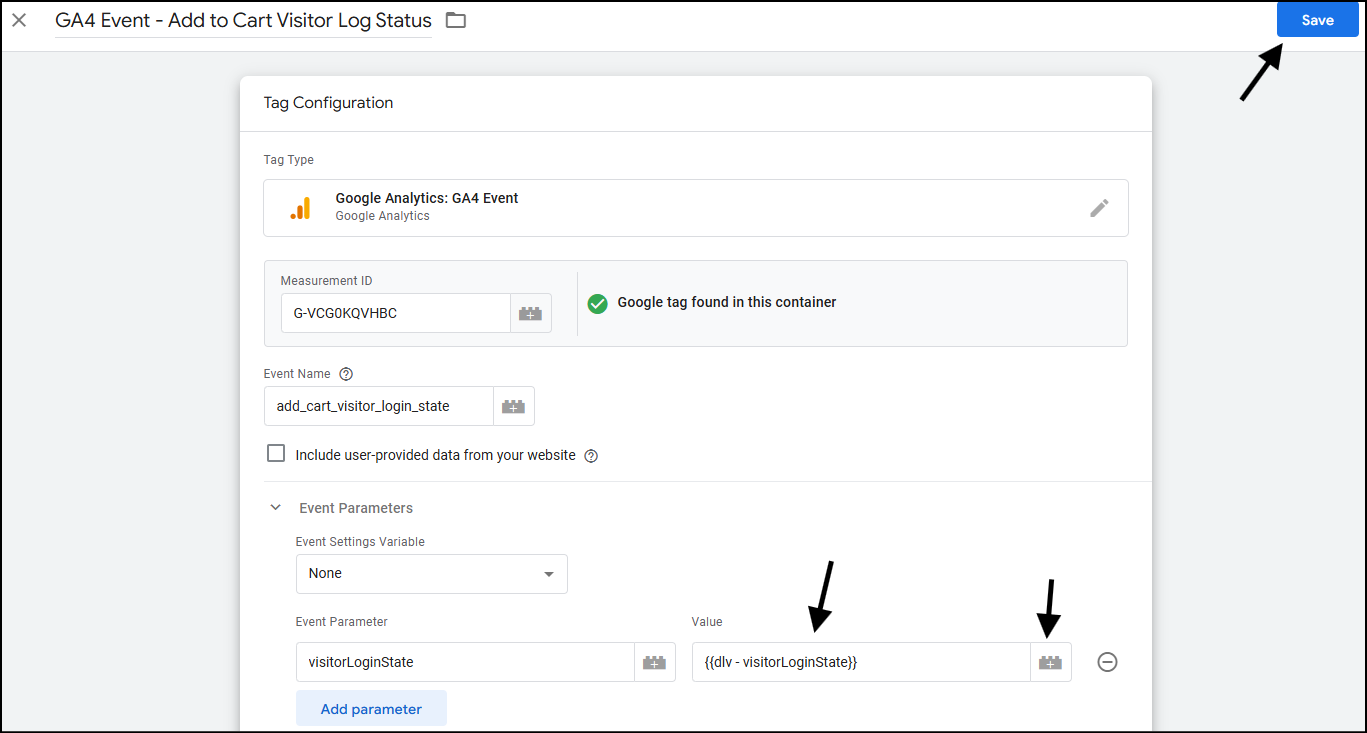This screenshot has width=1367, height=733.
Task: Save the tag
Action: pos(1317,20)
